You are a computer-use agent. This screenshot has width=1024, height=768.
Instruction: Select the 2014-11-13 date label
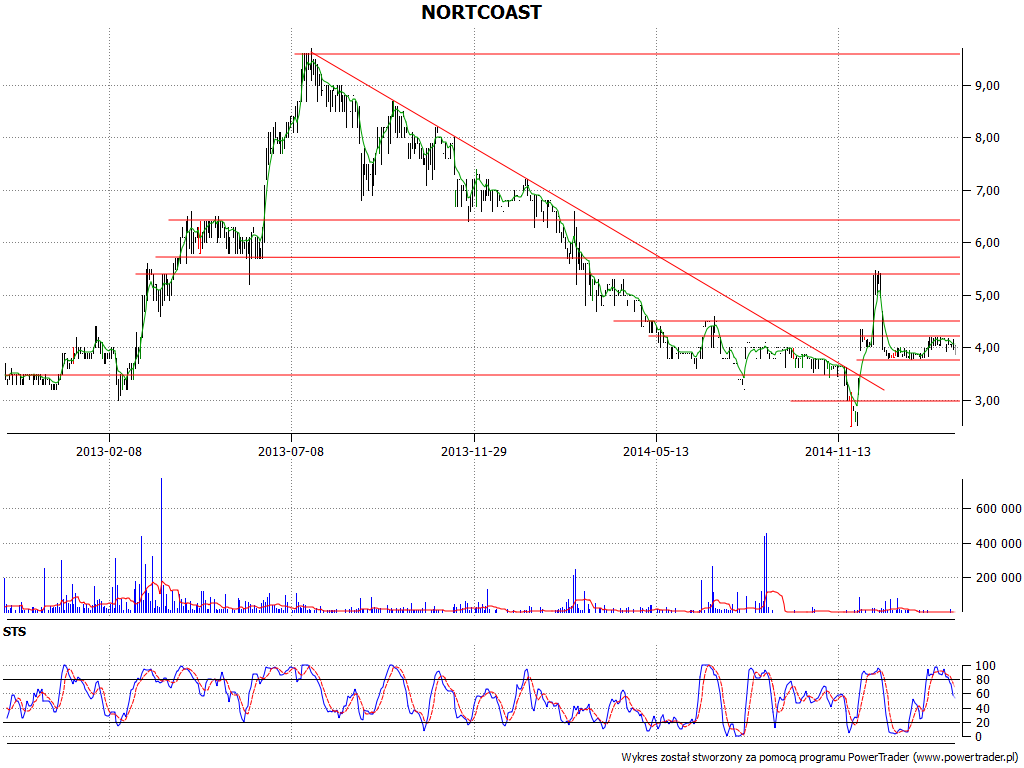[x=838, y=451]
